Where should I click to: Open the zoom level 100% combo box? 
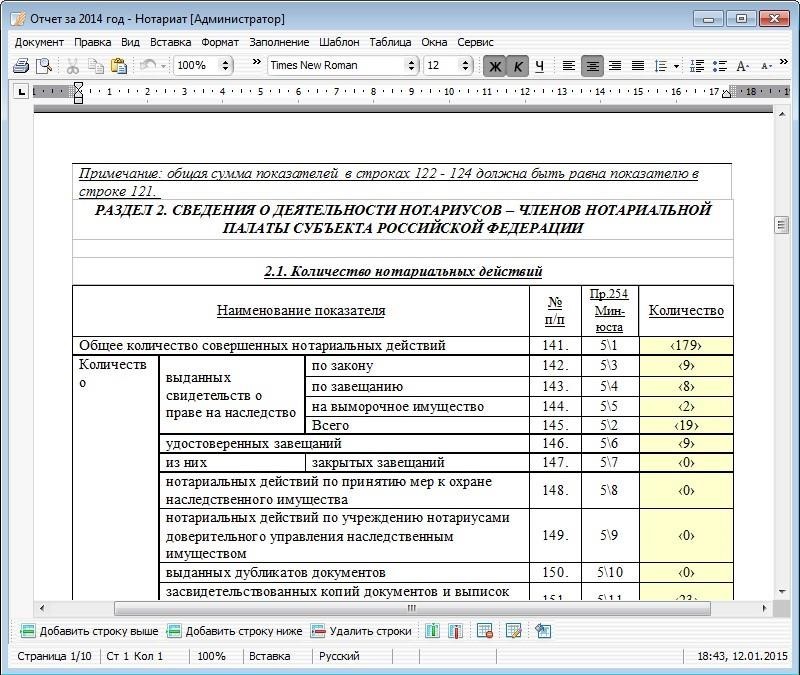[x=203, y=65]
